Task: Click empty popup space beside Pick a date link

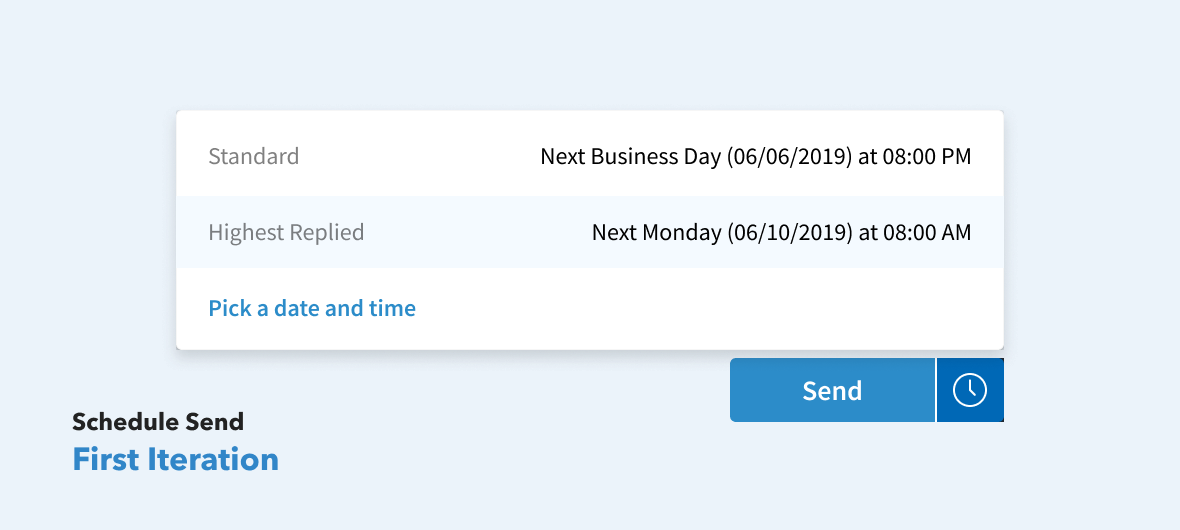Action: tap(707, 309)
